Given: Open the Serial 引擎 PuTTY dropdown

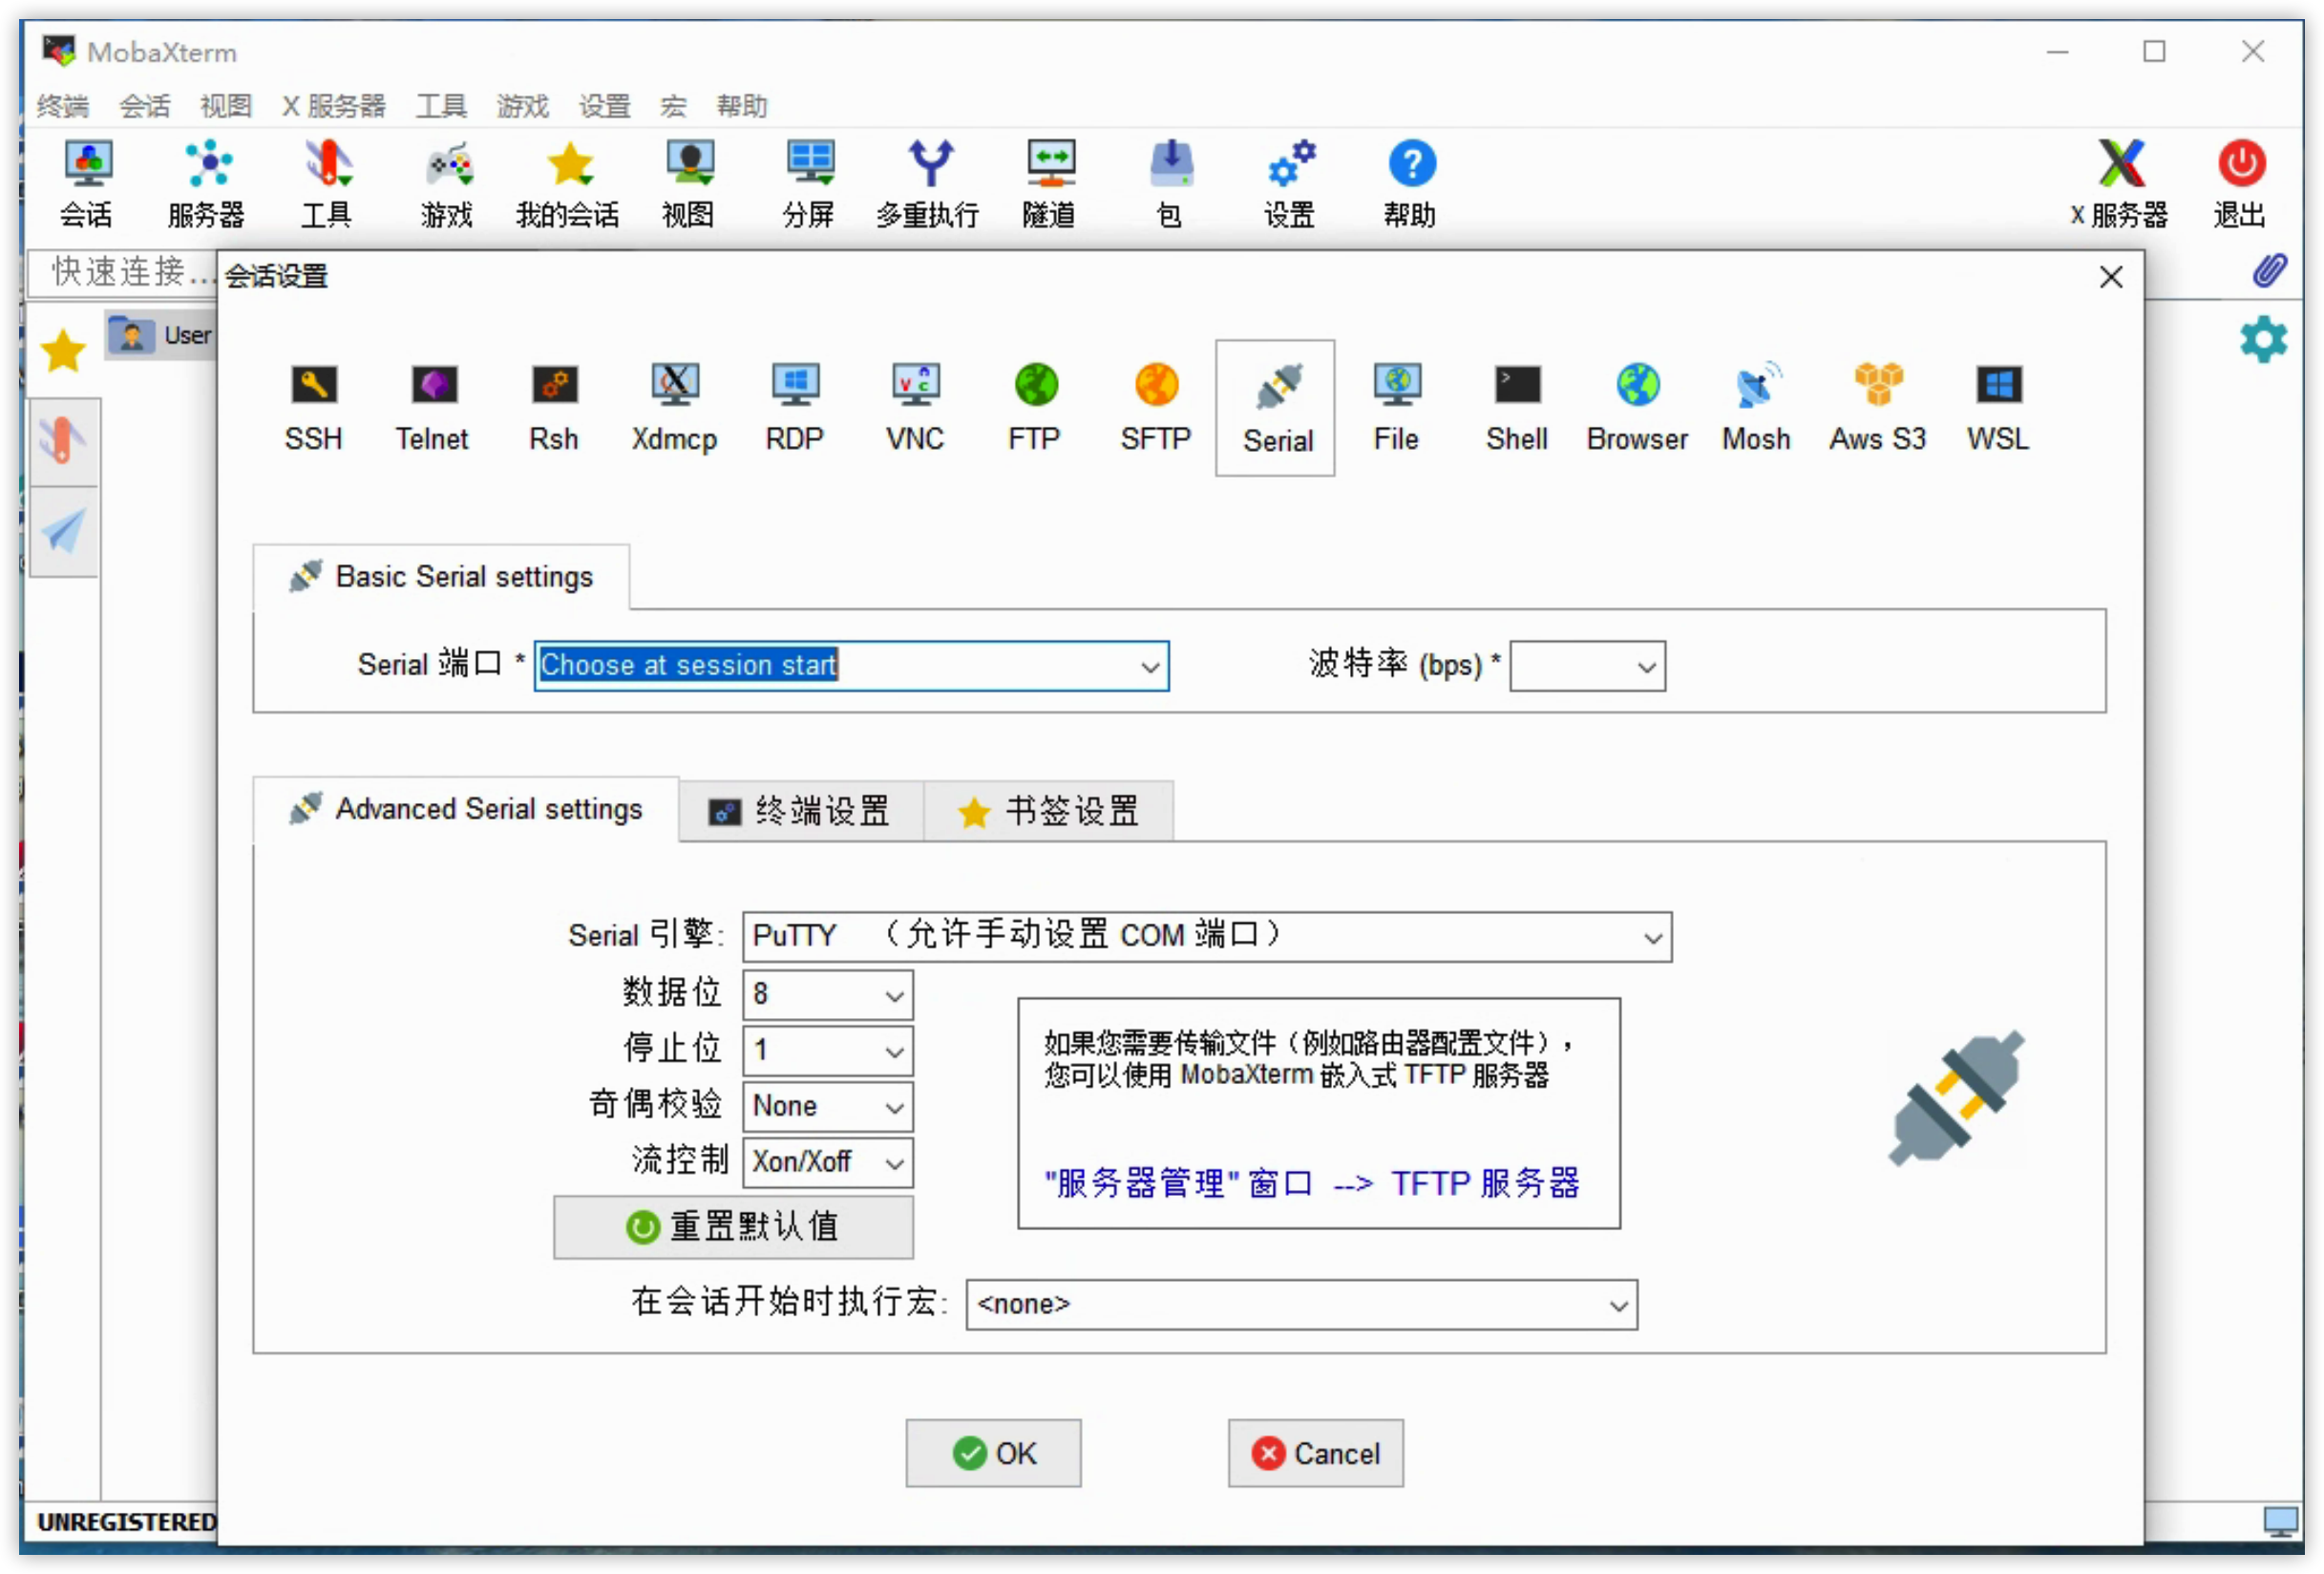Looking at the screenshot, I should pyautogui.click(x=1207, y=937).
